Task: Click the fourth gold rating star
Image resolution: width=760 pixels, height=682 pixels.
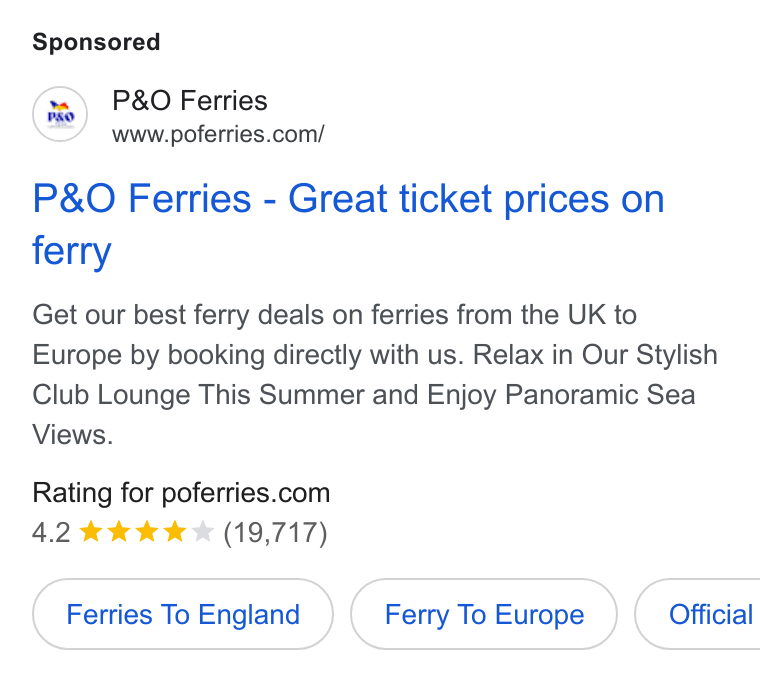Action: tap(175, 531)
